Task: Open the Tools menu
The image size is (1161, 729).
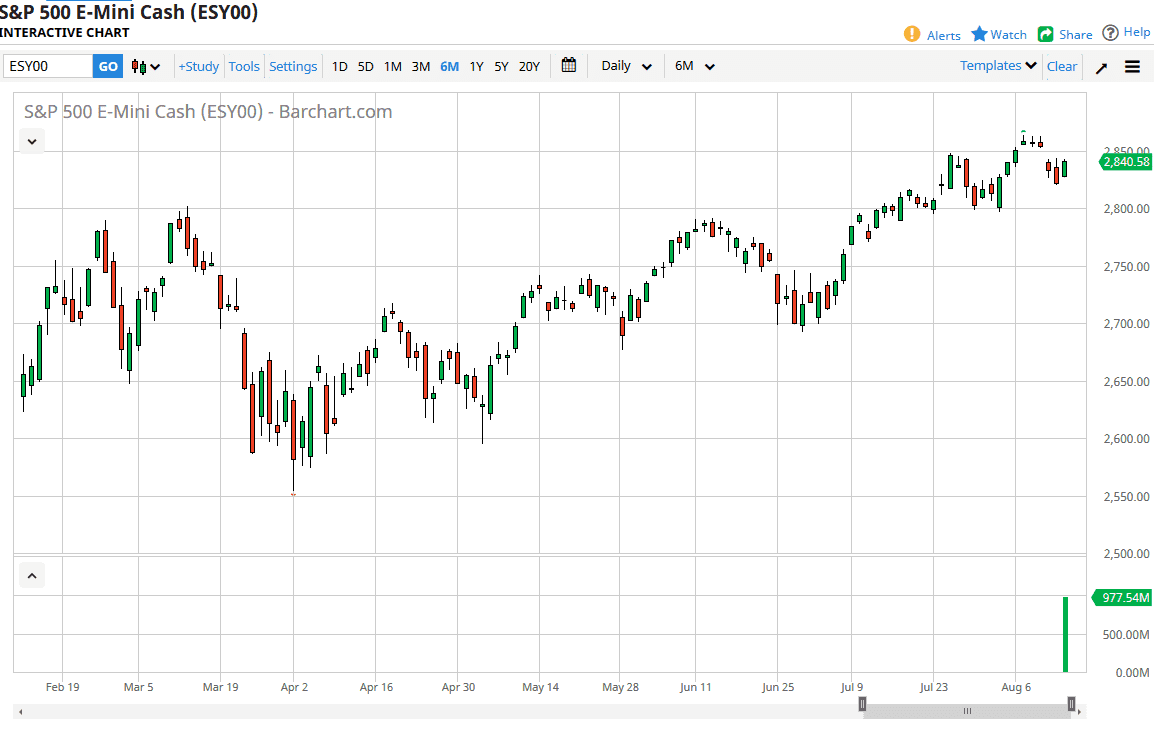Action: [x=244, y=67]
